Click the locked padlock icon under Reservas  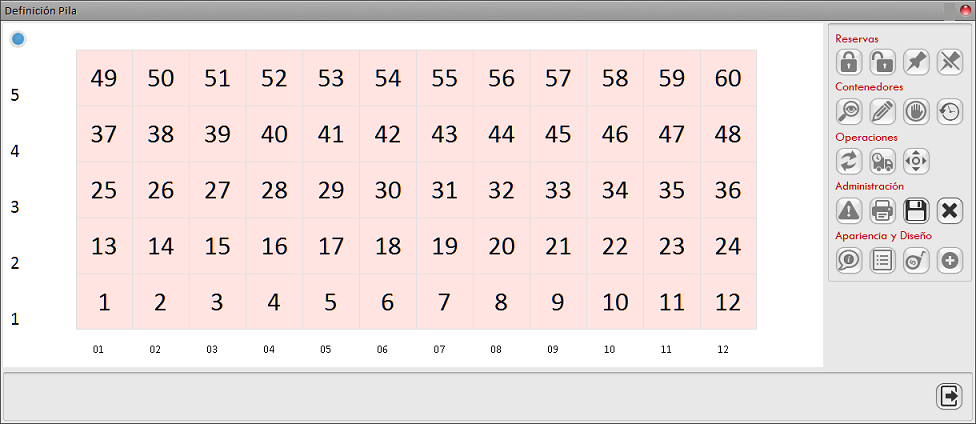849,62
